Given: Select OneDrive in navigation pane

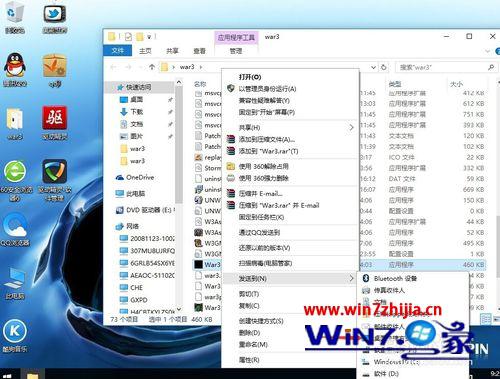Looking at the screenshot, I should pyautogui.click(x=140, y=177).
